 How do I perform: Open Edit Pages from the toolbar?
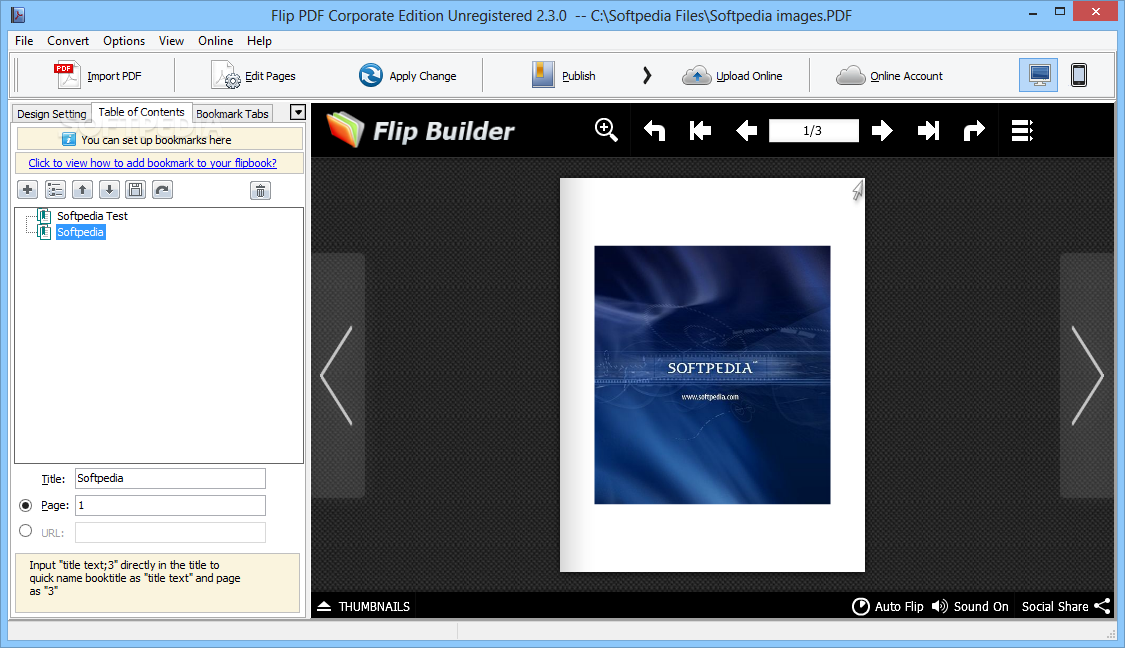click(253, 75)
